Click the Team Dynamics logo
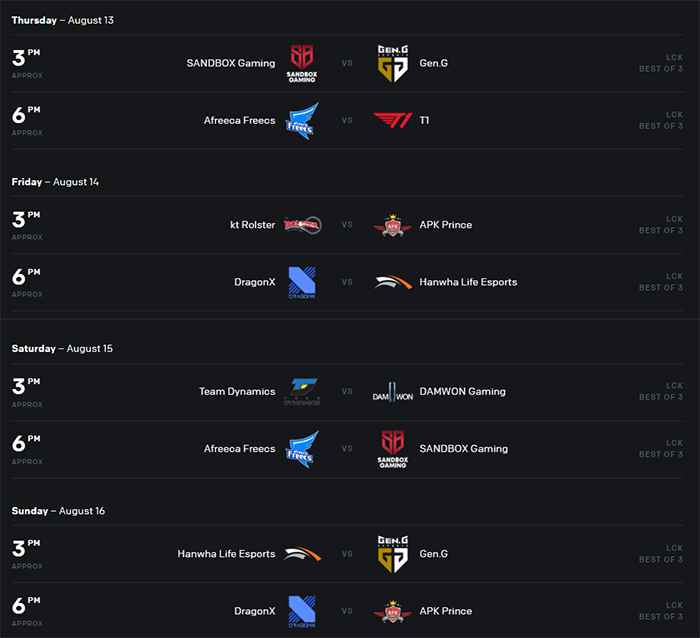 click(x=302, y=392)
